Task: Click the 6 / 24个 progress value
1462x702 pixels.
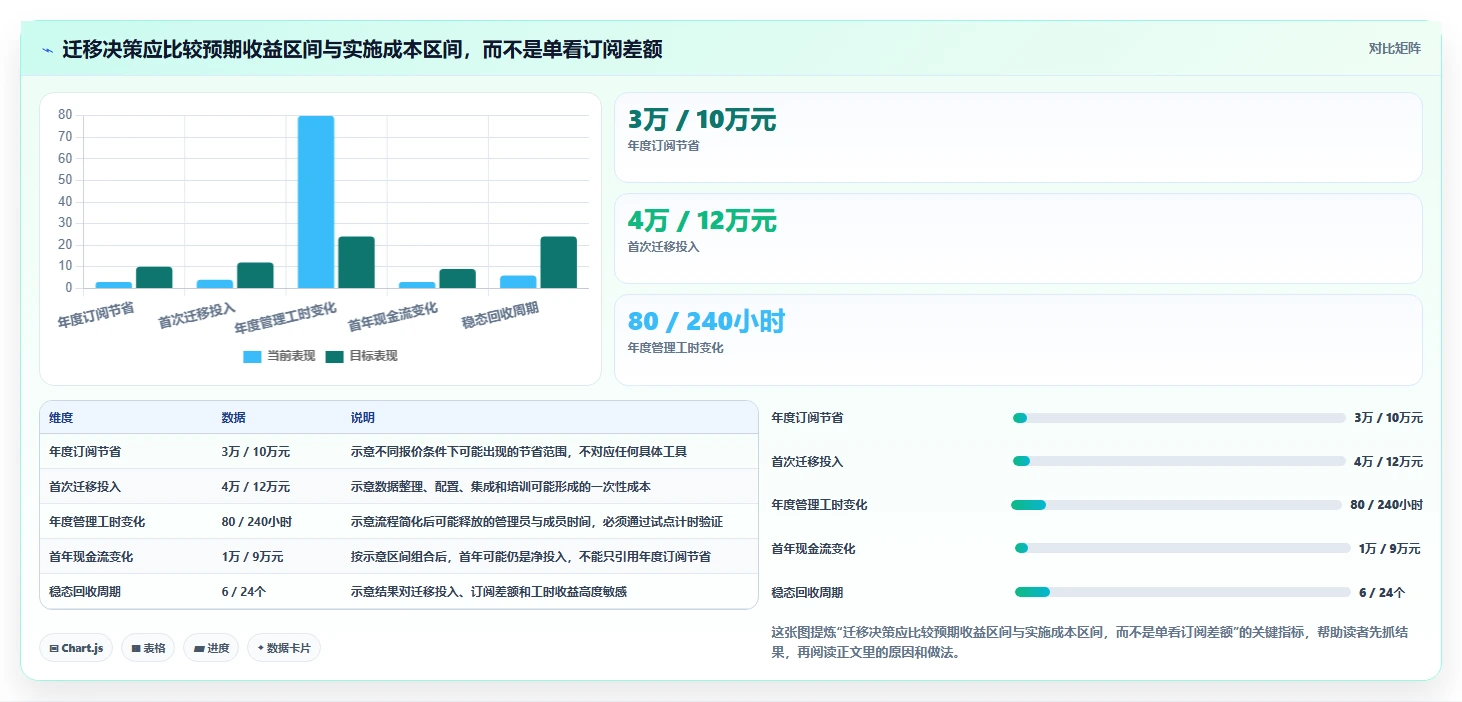Action: coord(1382,593)
